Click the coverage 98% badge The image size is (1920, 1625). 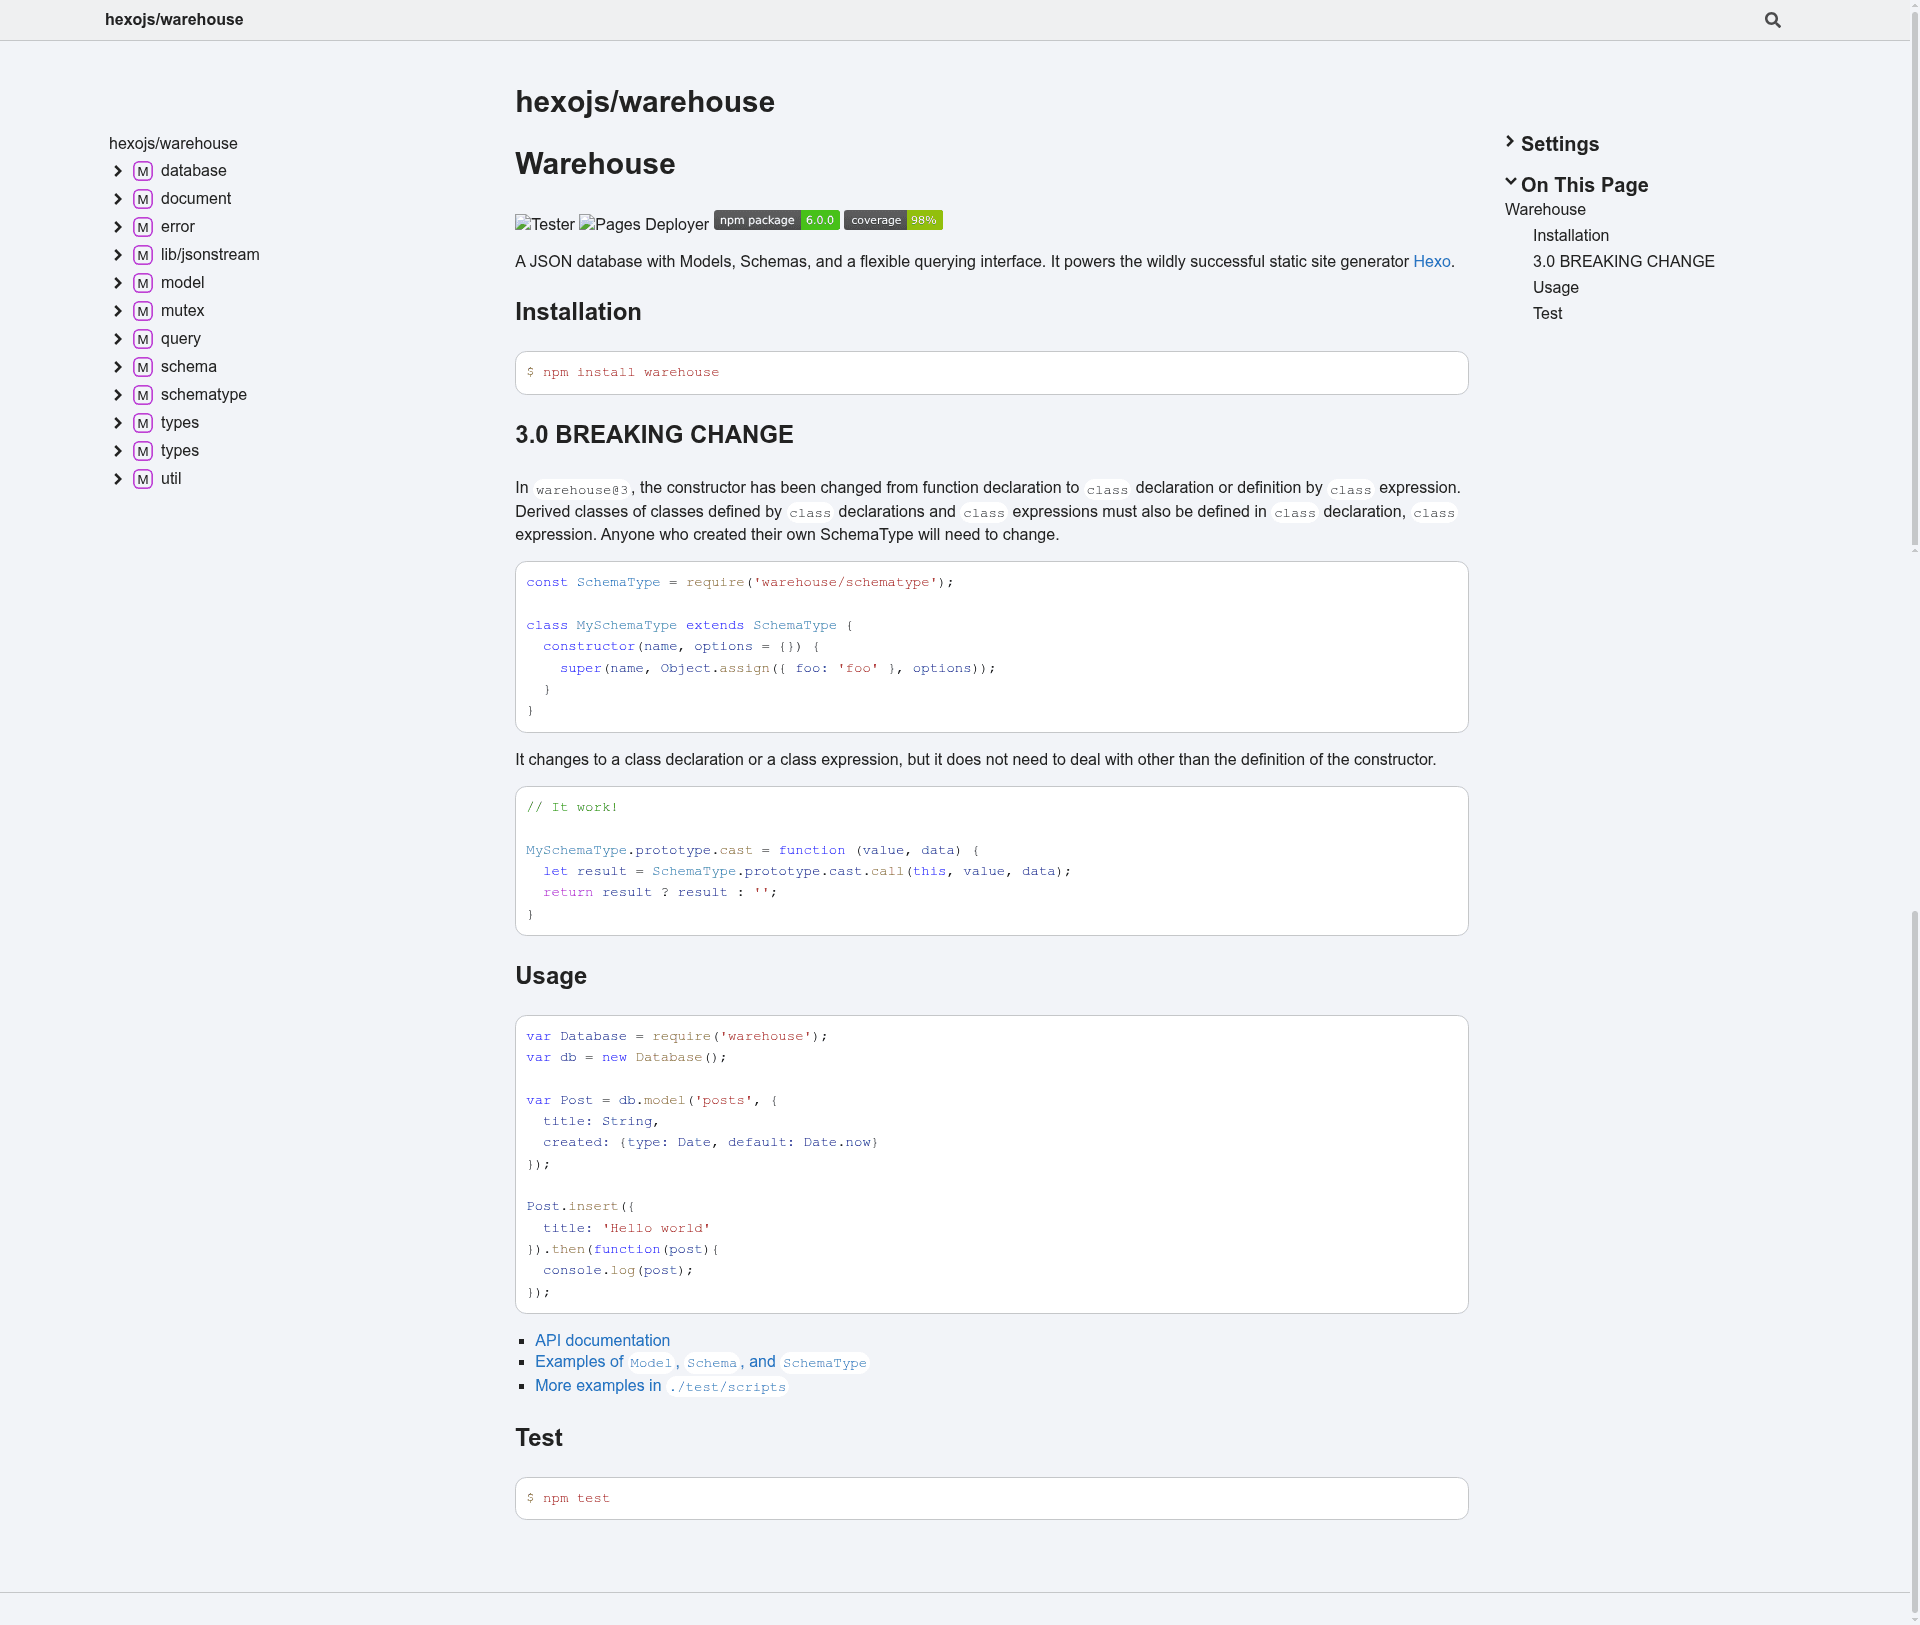pos(893,220)
